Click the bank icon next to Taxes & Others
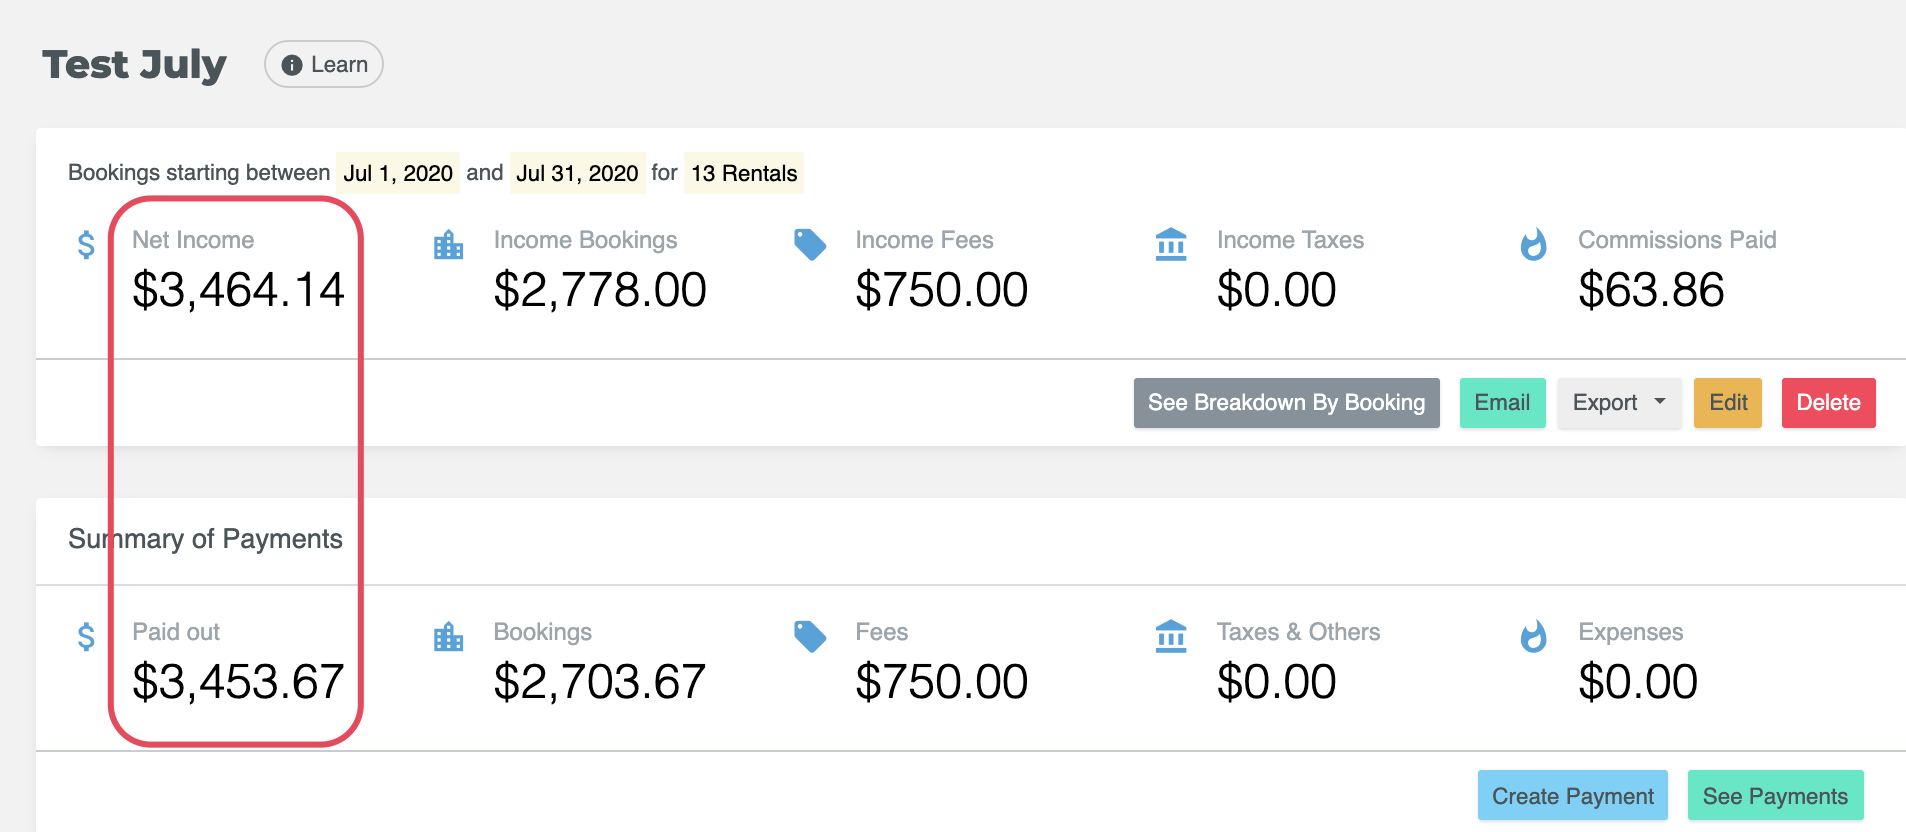The width and height of the screenshot is (1906, 832). coord(1170,636)
